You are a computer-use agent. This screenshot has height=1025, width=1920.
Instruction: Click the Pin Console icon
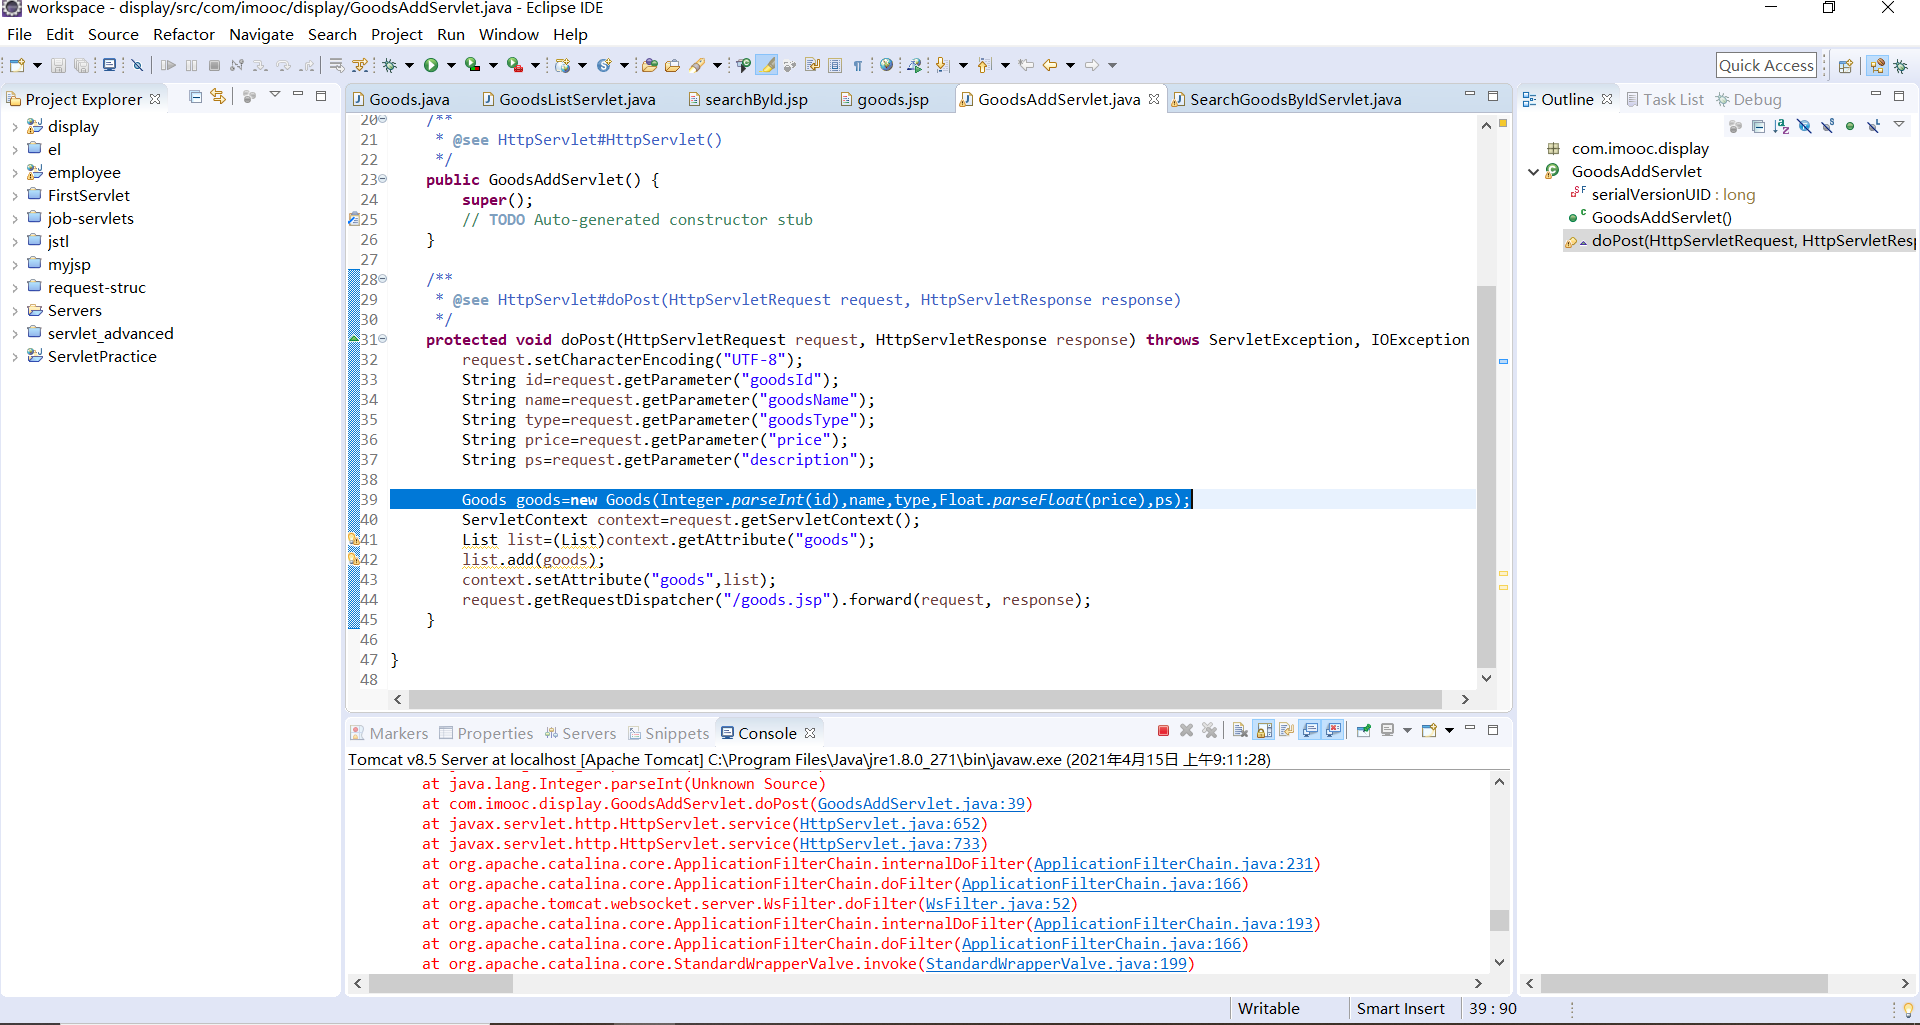pyautogui.click(x=1363, y=730)
